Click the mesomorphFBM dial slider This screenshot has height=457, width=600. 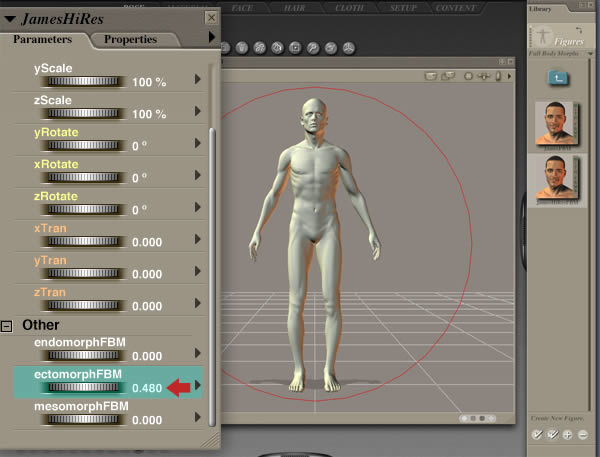click(83, 419)
